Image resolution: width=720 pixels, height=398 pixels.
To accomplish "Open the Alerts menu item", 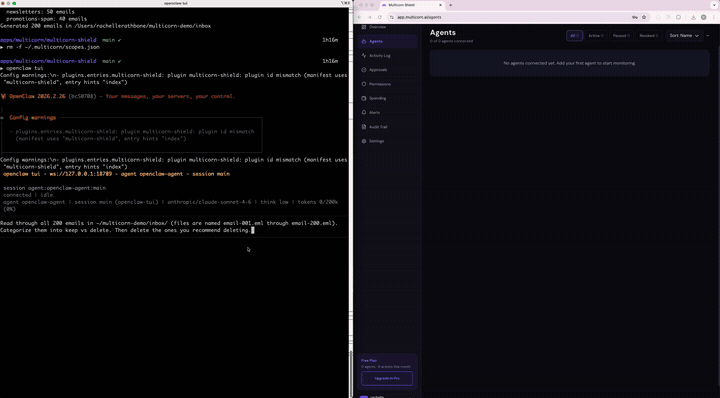I will (387, 112).
